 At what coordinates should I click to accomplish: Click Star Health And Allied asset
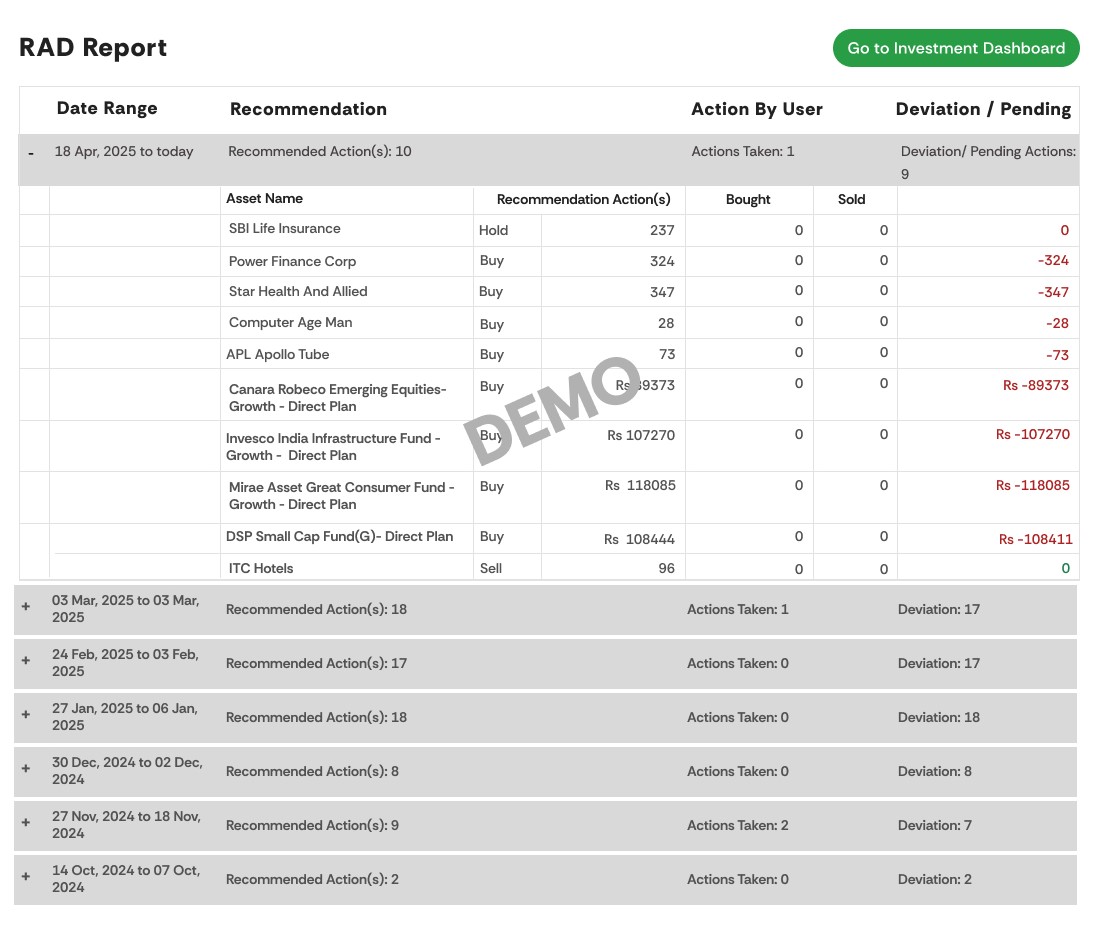coord(298,292)
